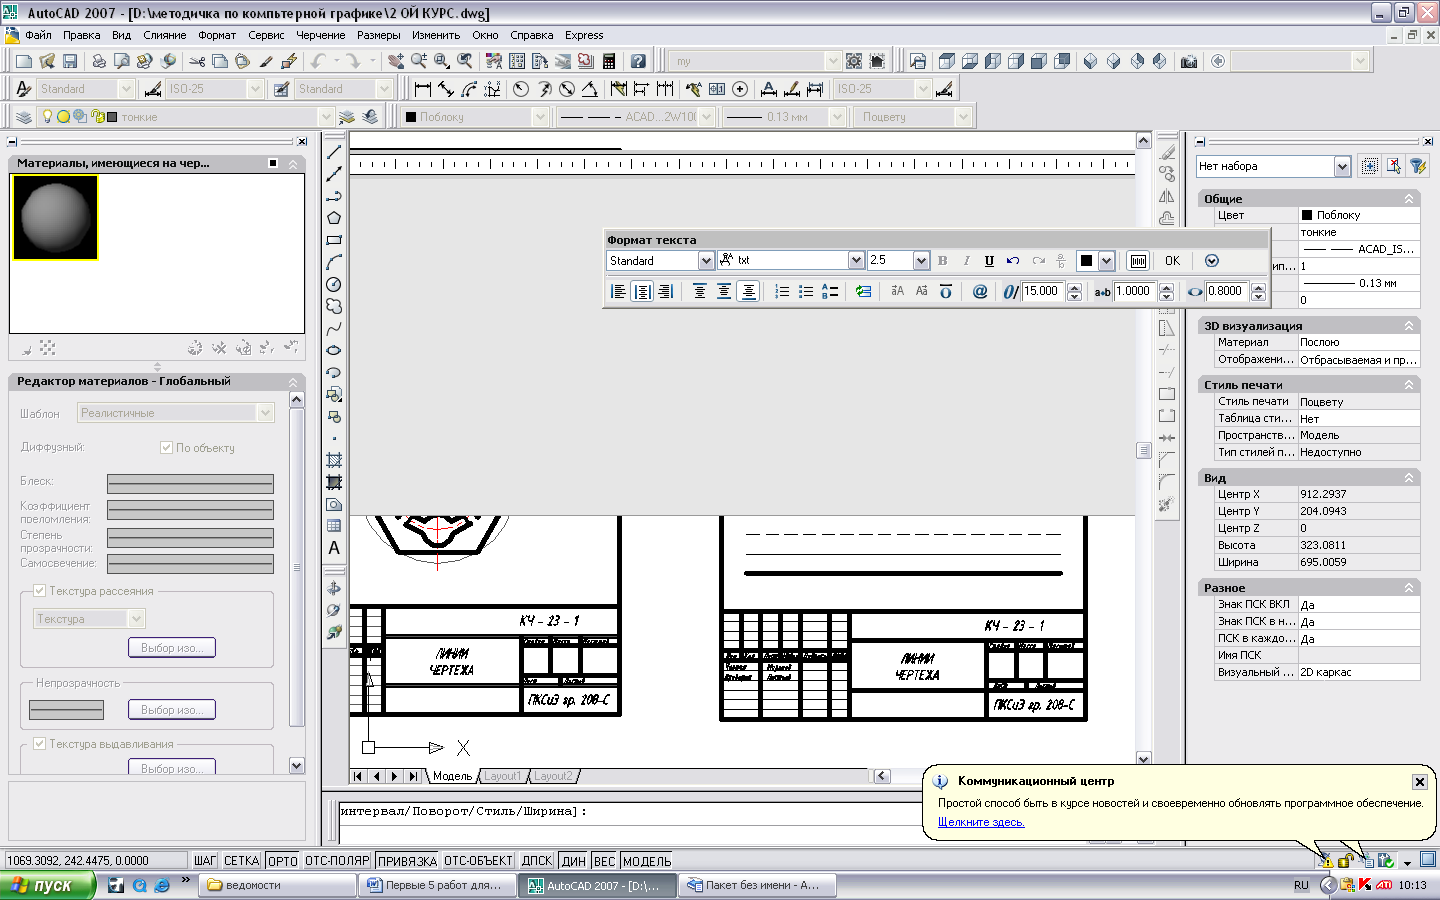The height and width of the screenshot is (900, 1440).
Task: Select the Polygon draw tool
Action: 334,218
